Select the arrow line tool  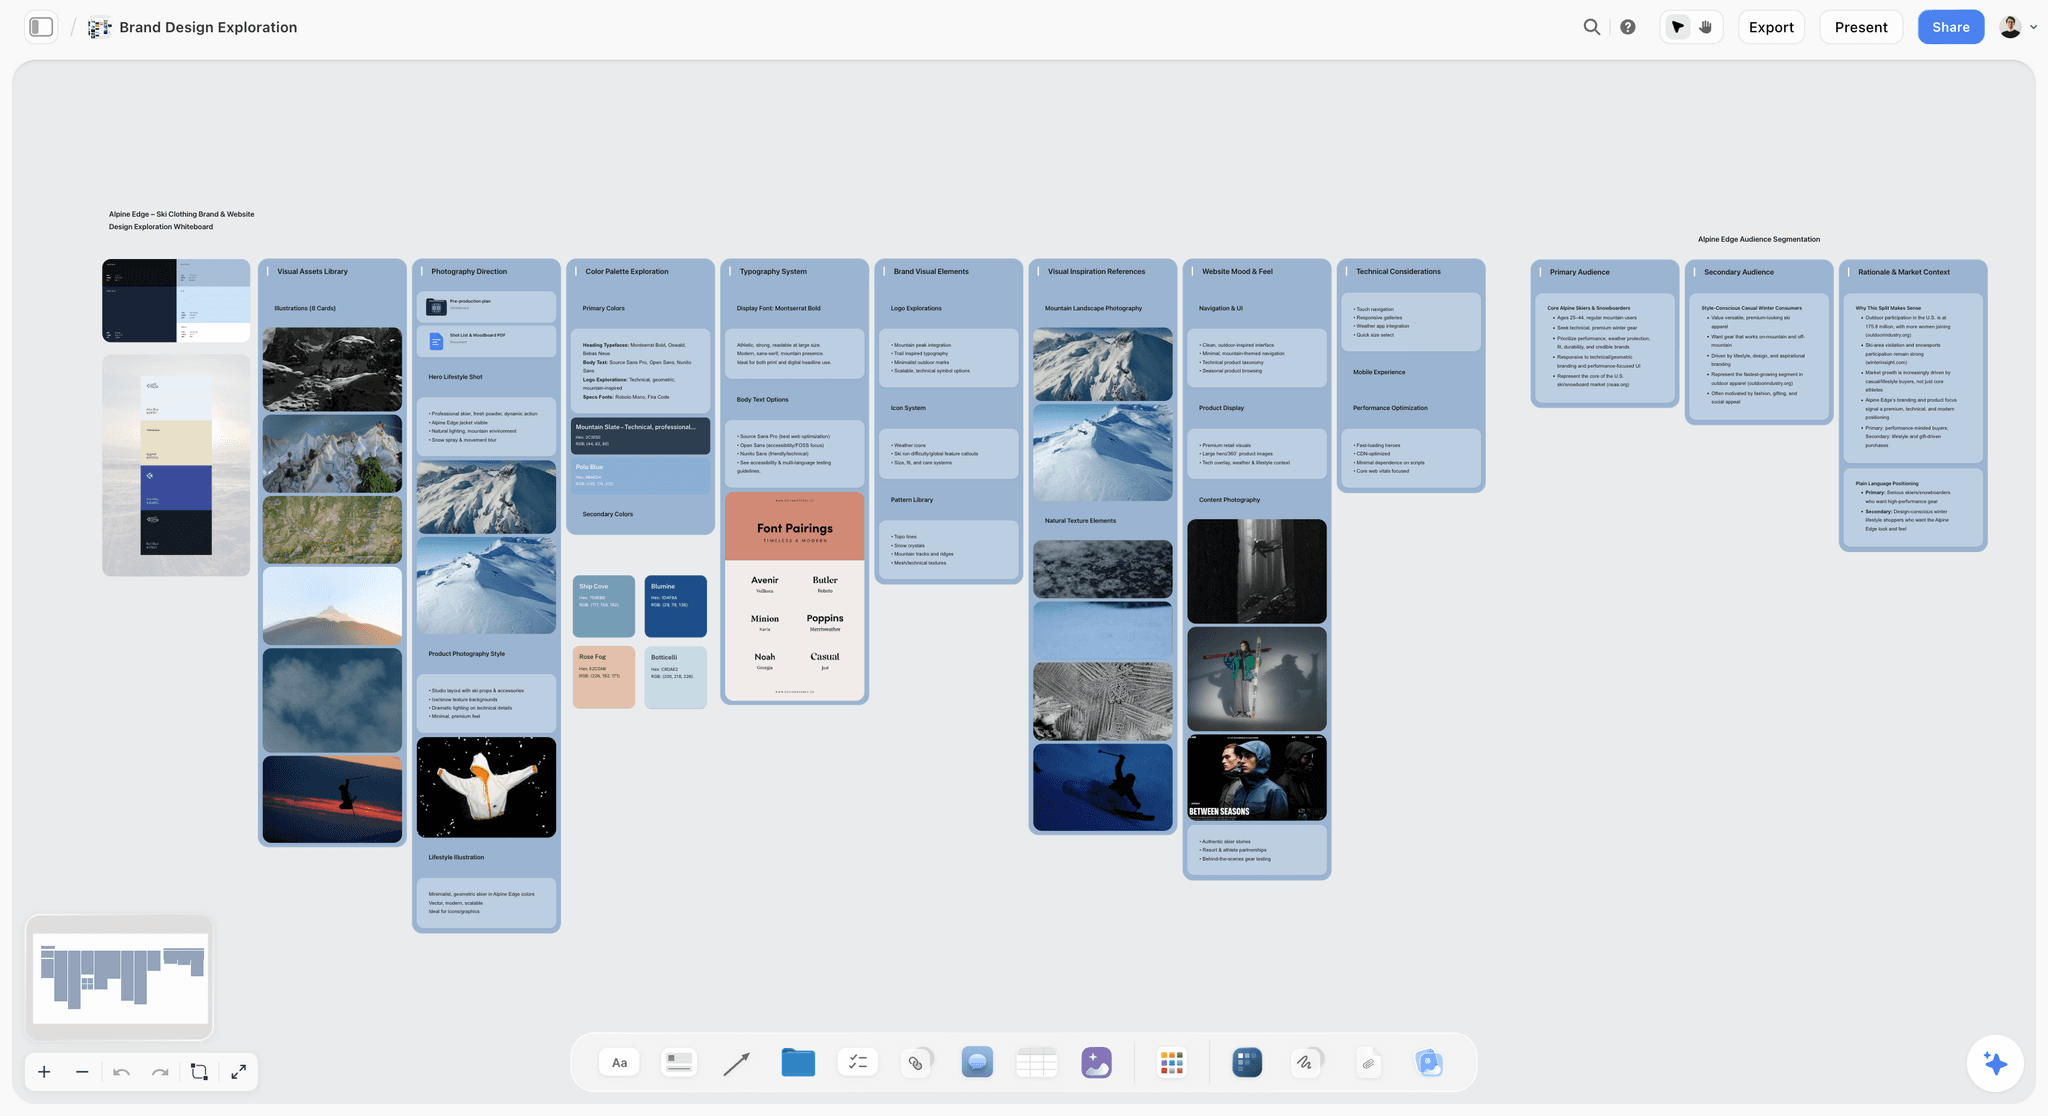[737, 1063]
